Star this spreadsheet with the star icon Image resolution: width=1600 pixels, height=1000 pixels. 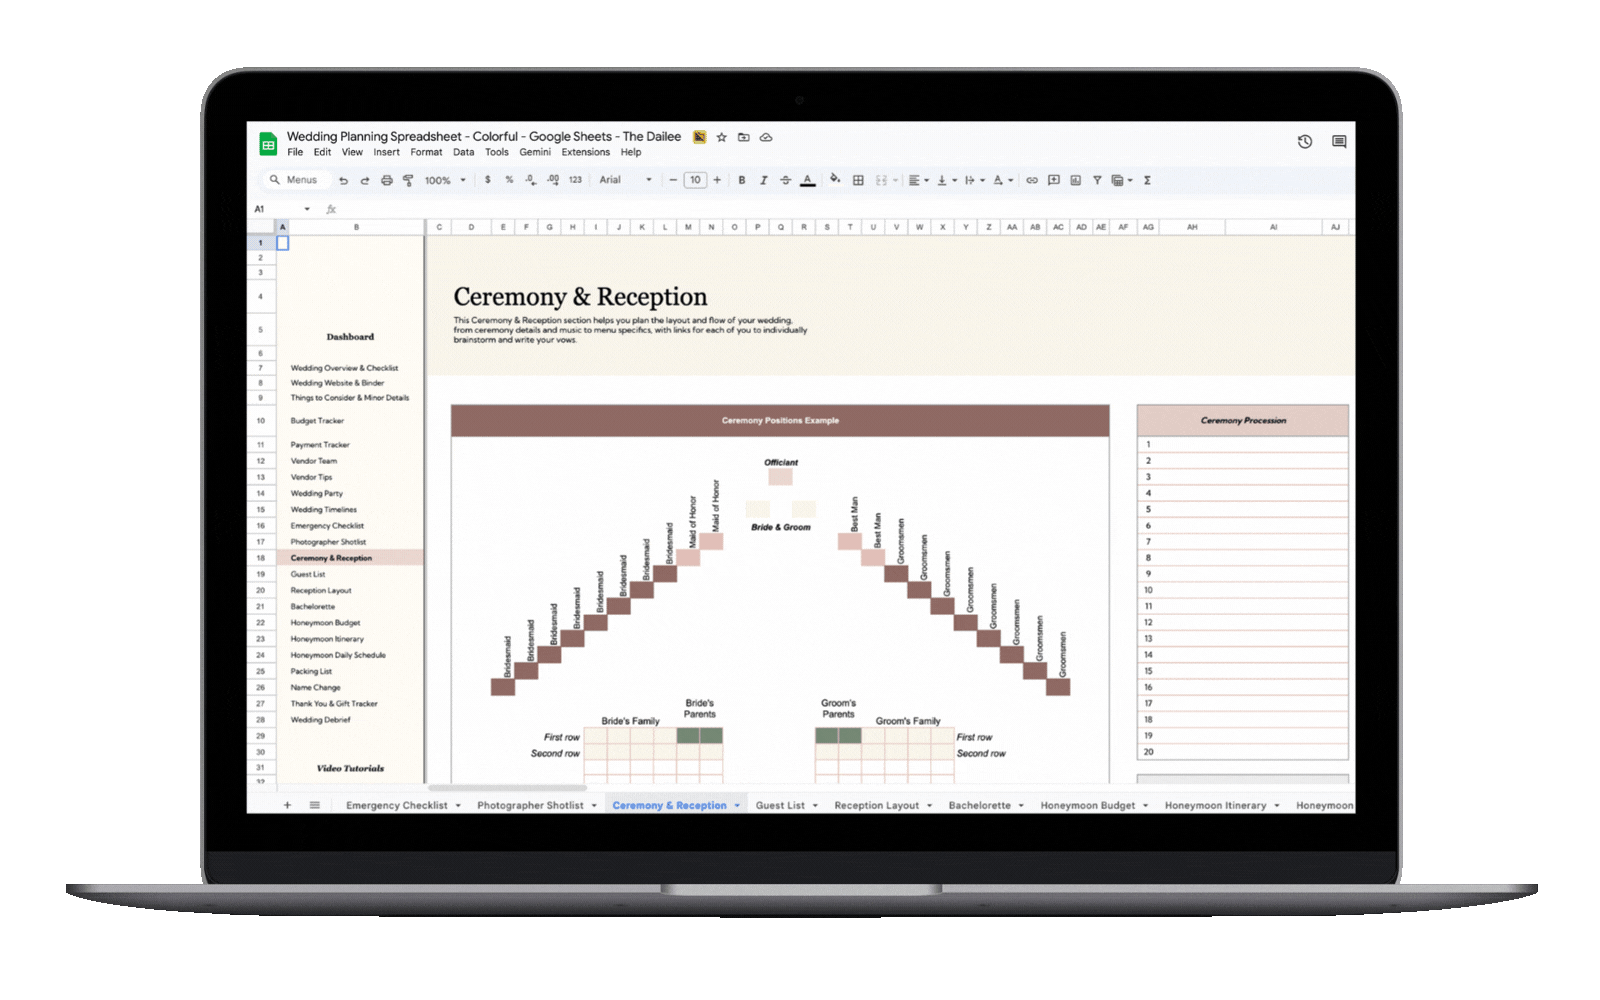721,137
